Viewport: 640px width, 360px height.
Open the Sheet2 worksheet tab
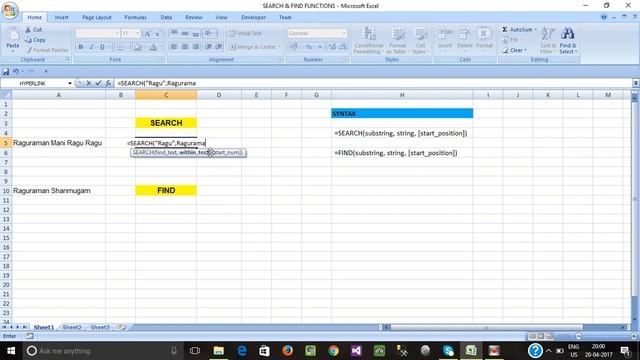(72, 327)
